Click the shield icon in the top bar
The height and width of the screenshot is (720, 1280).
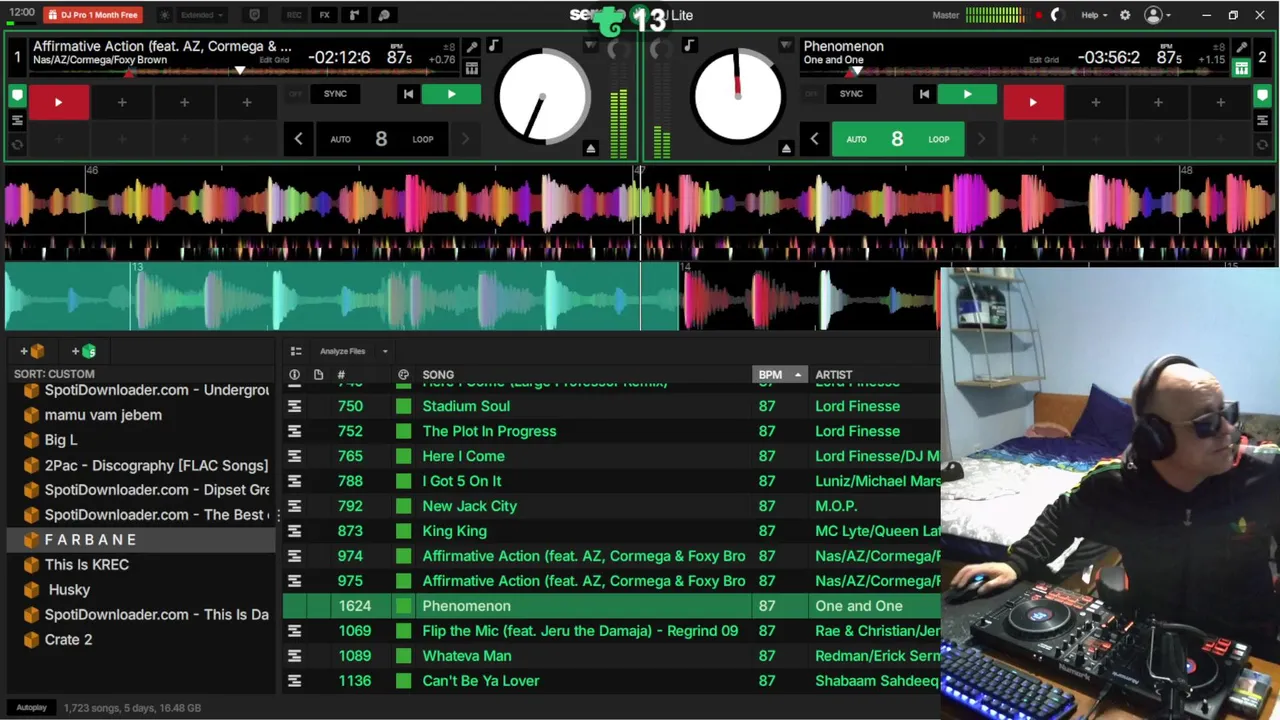coord(254,15)
